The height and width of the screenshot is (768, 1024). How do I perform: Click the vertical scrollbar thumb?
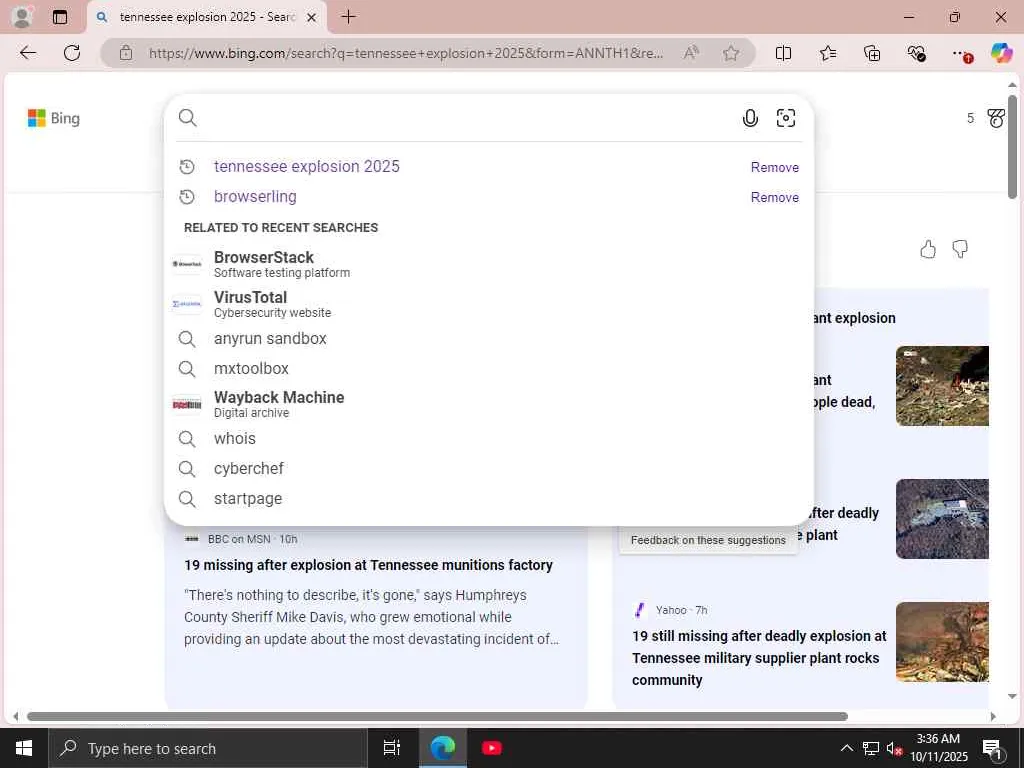click(1012, 147)
